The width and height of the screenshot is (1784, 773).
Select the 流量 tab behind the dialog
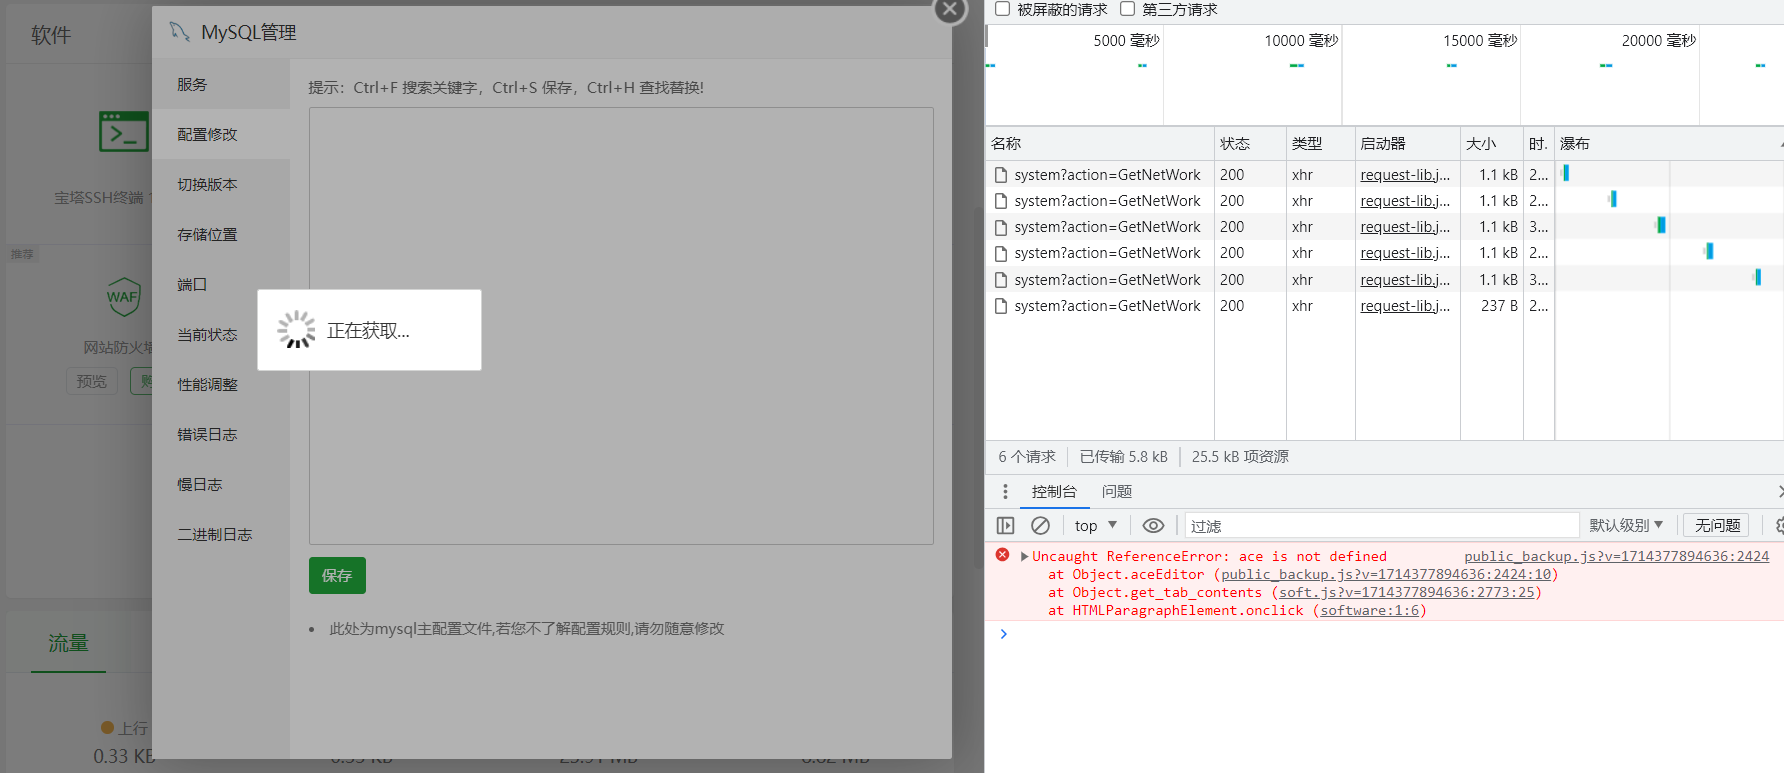tap(68, 643)
